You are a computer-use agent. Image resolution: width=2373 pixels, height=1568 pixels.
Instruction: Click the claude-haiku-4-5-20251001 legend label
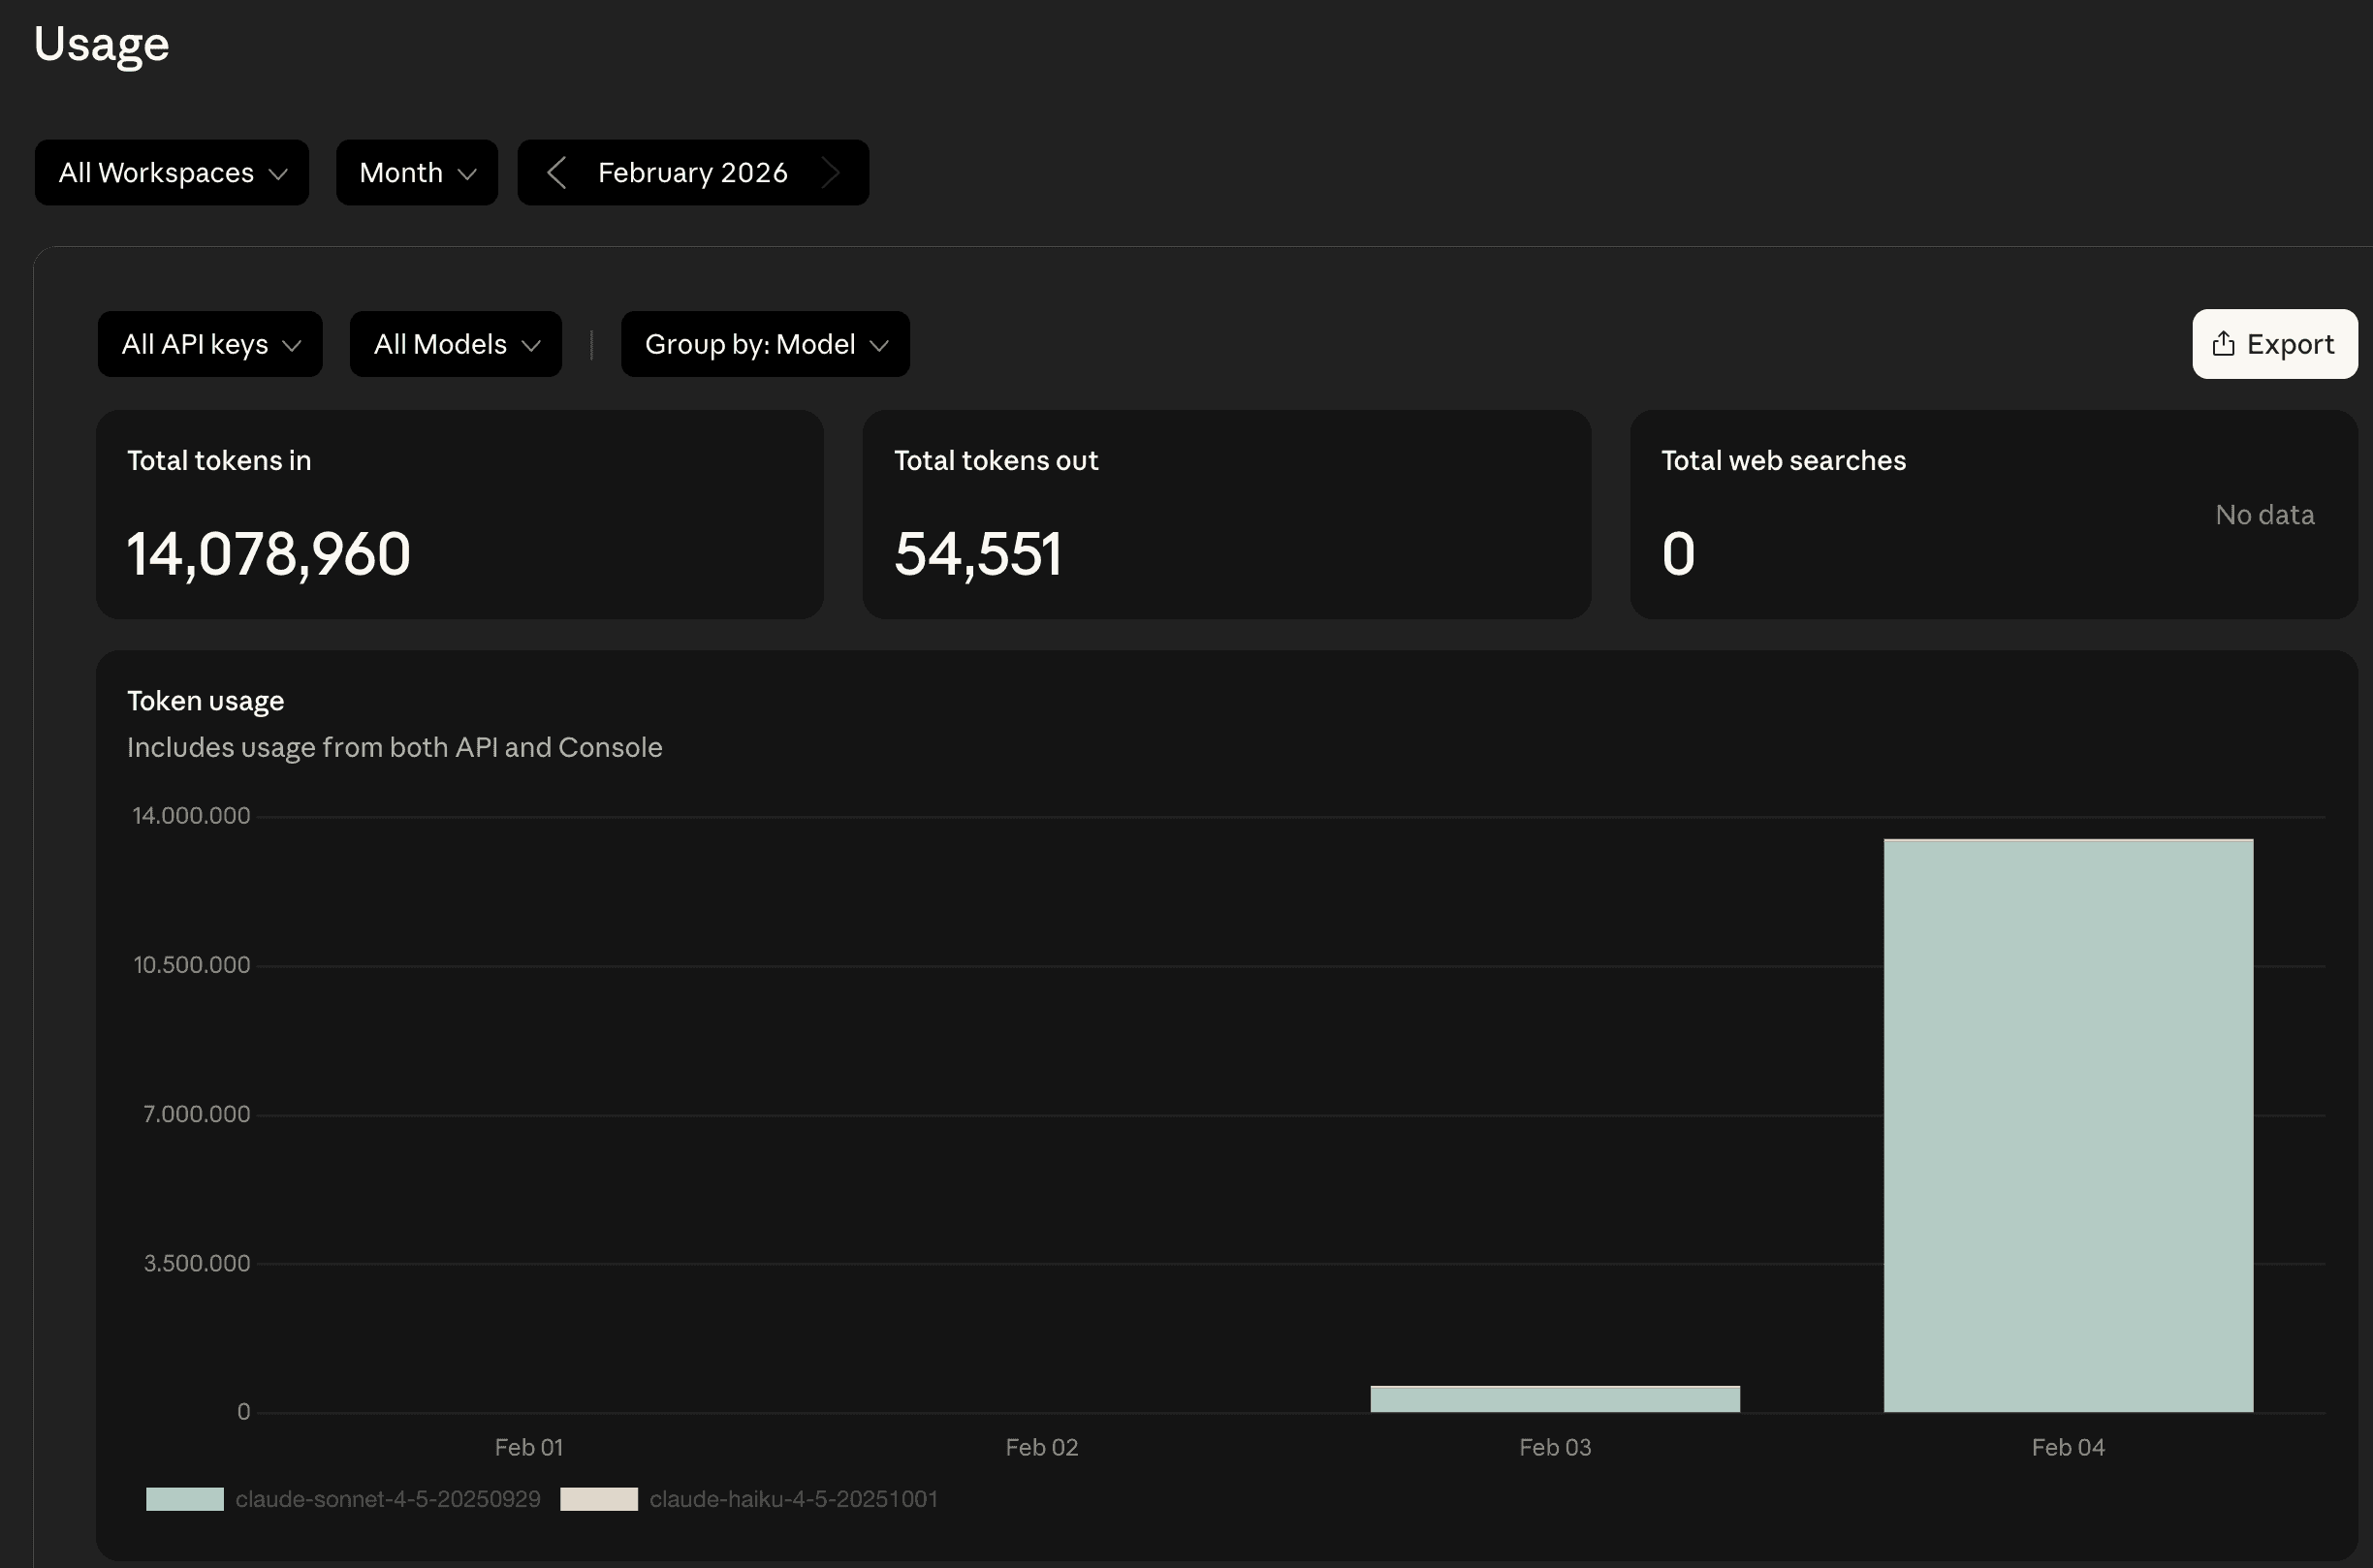793,1499
